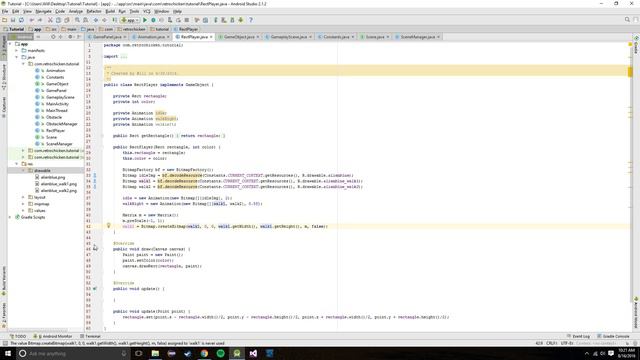Open Chrome from the taskbar
This screenshot has height=360, width=640.
pyautogui.click(x=204, y=353)
